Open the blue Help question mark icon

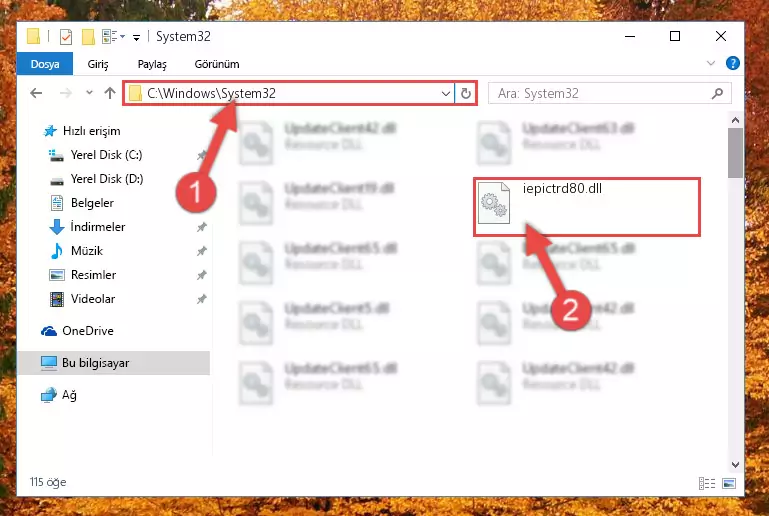733,63
